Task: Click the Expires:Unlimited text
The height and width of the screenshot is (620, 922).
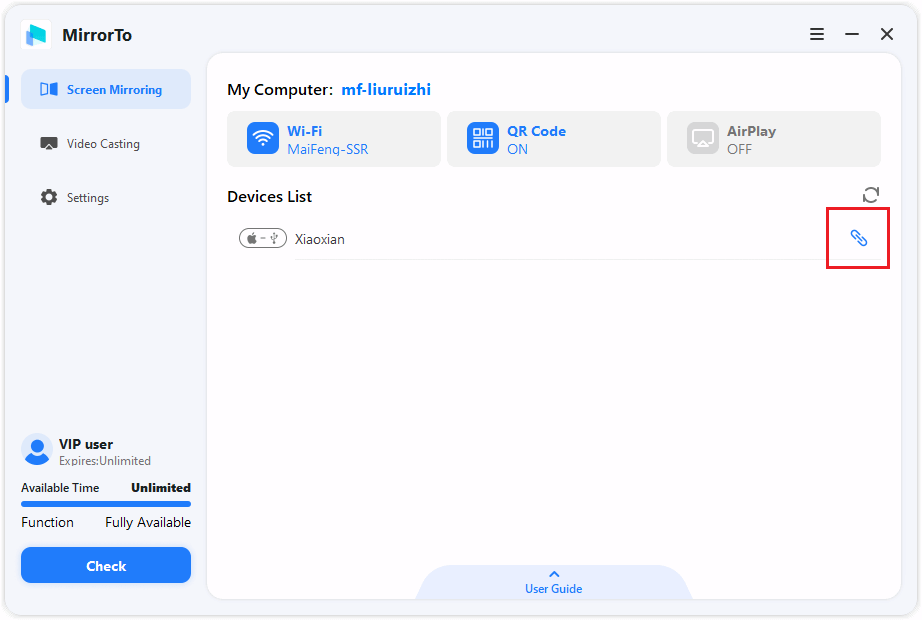Action: tap(105, 461)
